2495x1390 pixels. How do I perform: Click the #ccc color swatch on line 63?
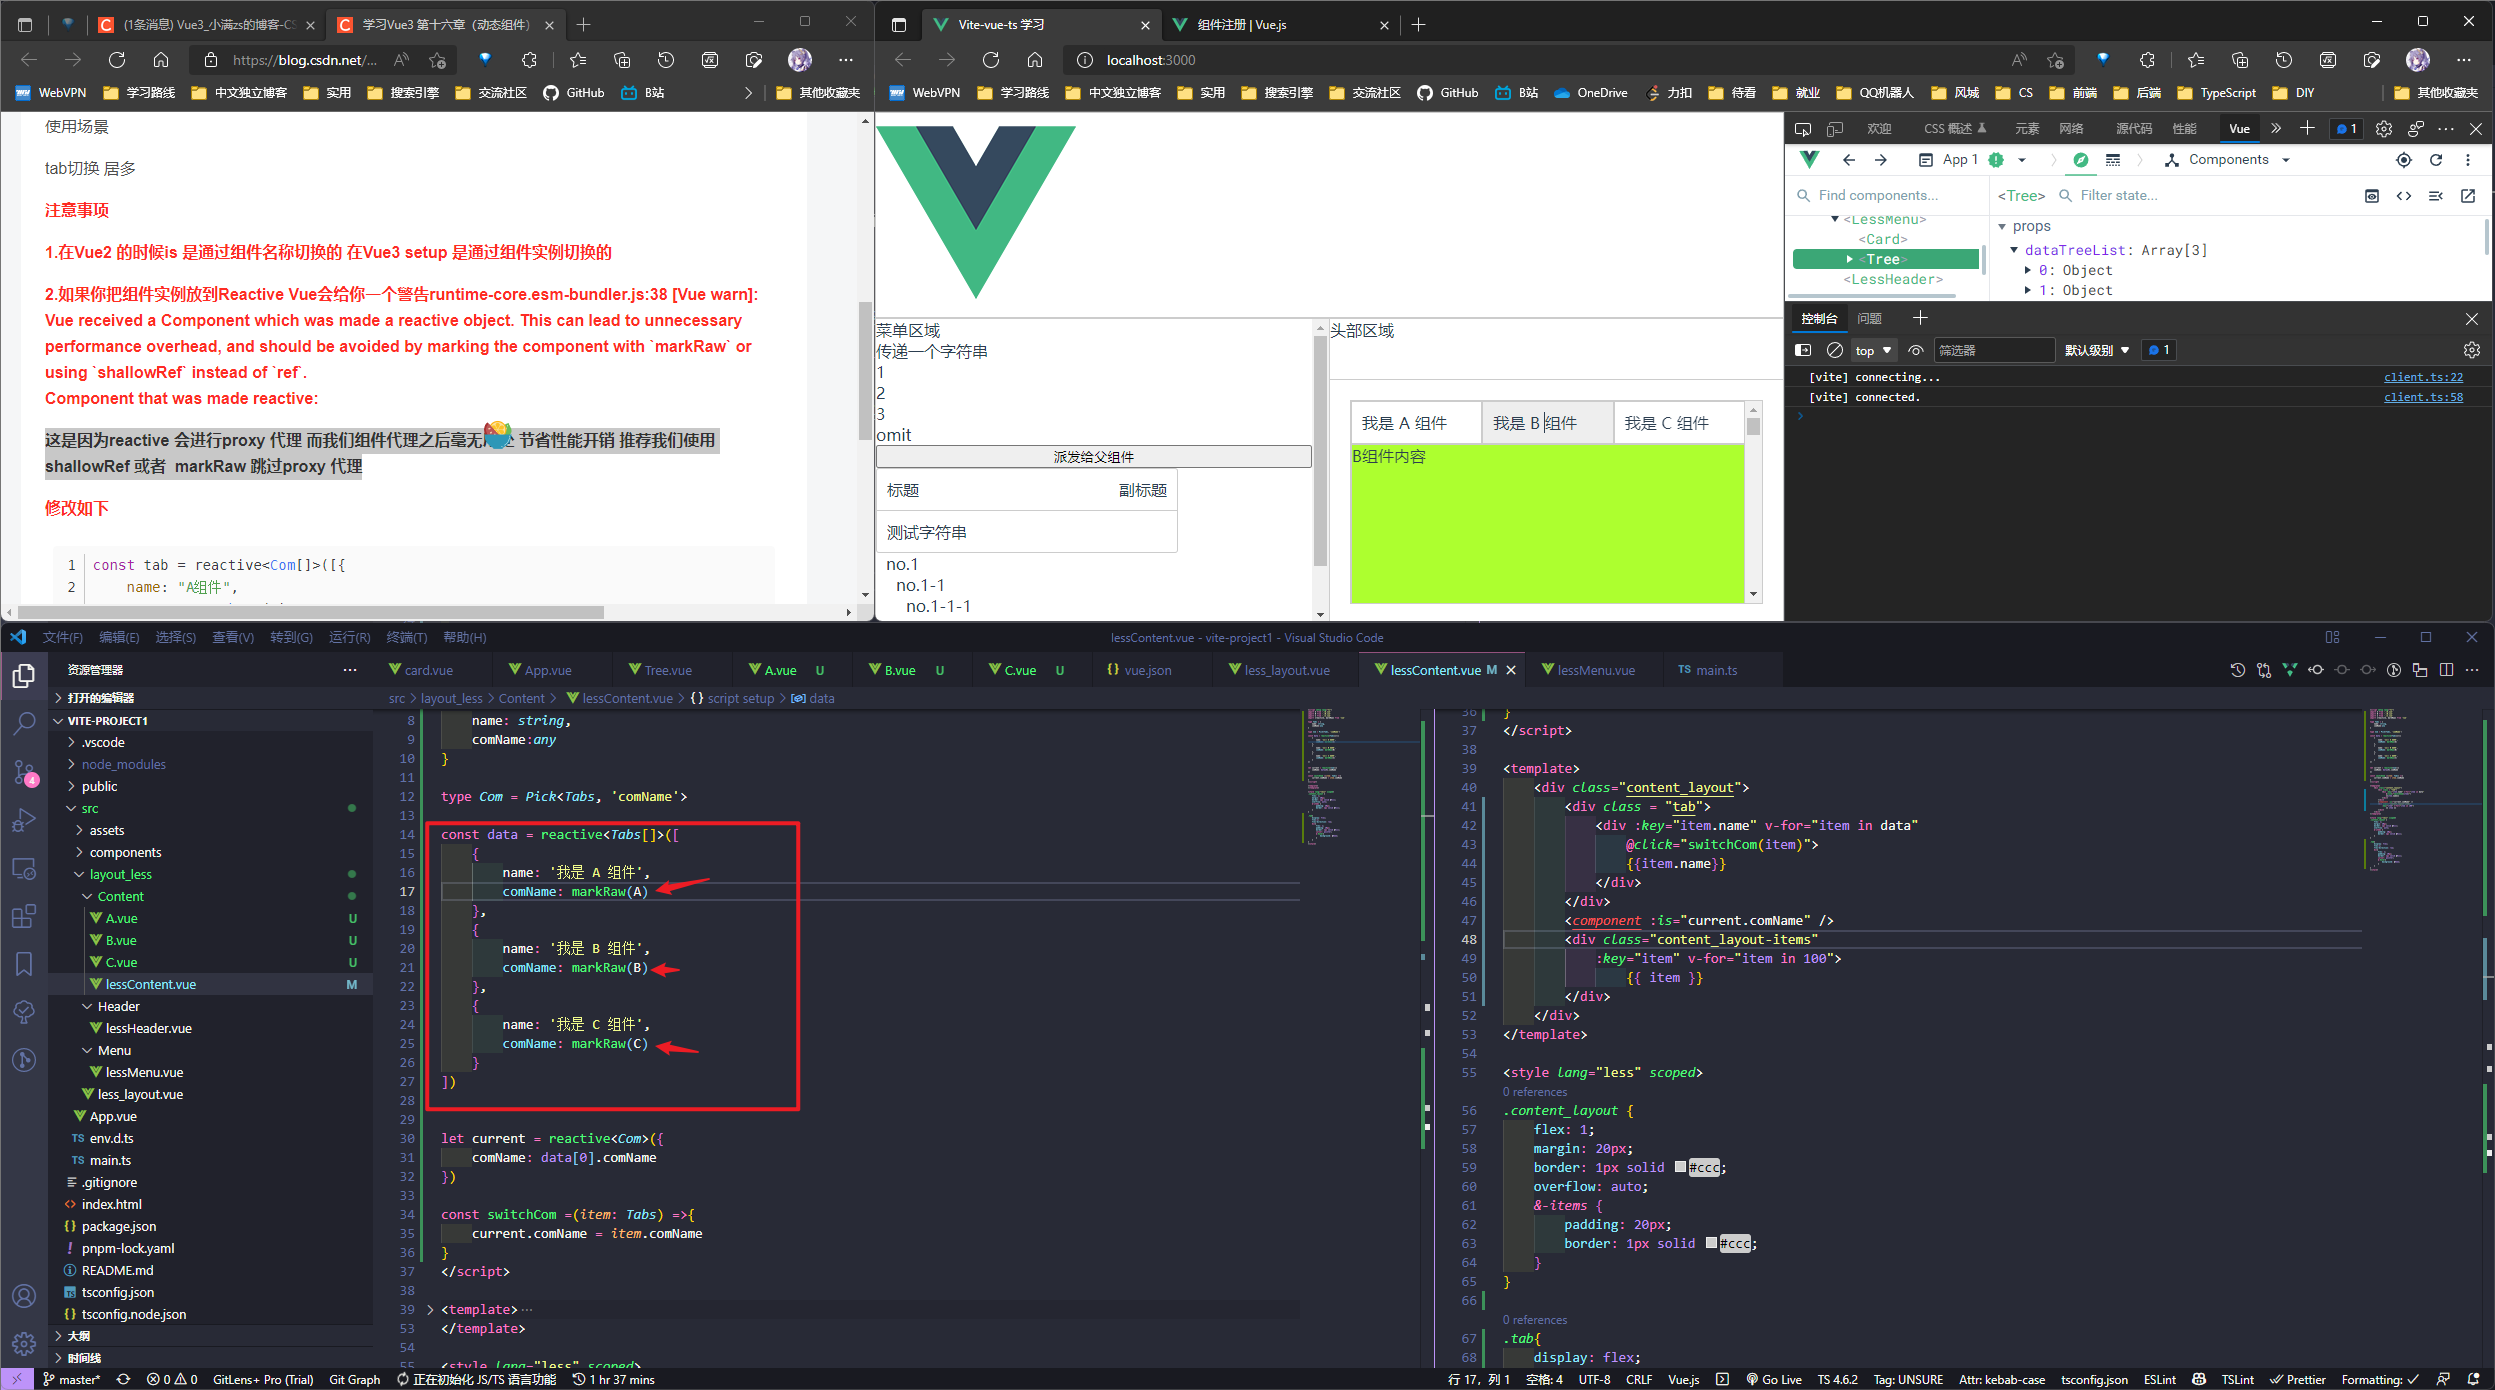(1711, 1244)
